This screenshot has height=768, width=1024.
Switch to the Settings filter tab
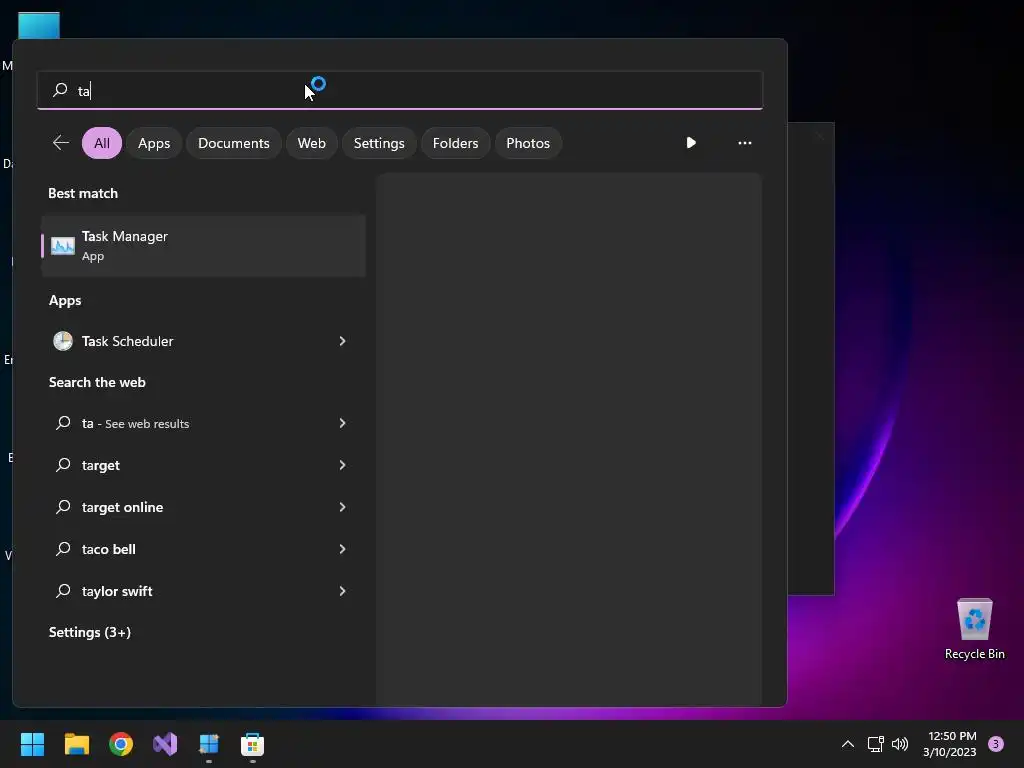coord(379,143)
